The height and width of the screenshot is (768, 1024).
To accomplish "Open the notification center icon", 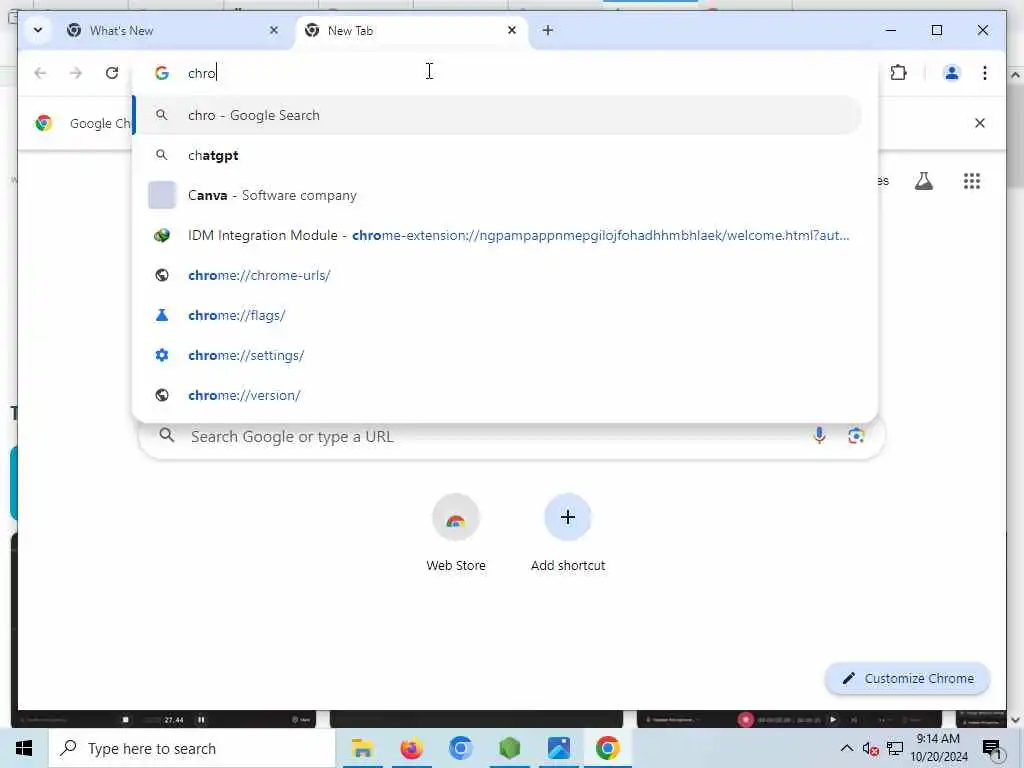I will [x=992, y=749].
